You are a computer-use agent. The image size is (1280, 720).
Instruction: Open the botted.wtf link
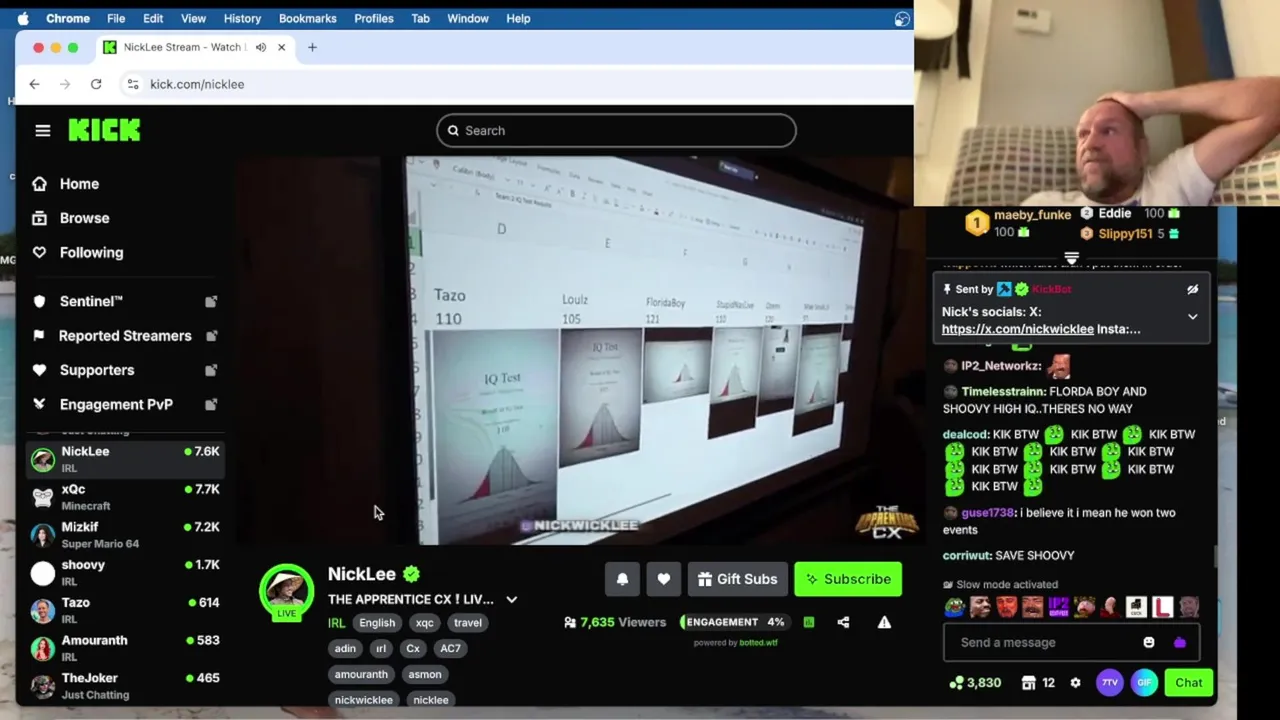[758, 643]
